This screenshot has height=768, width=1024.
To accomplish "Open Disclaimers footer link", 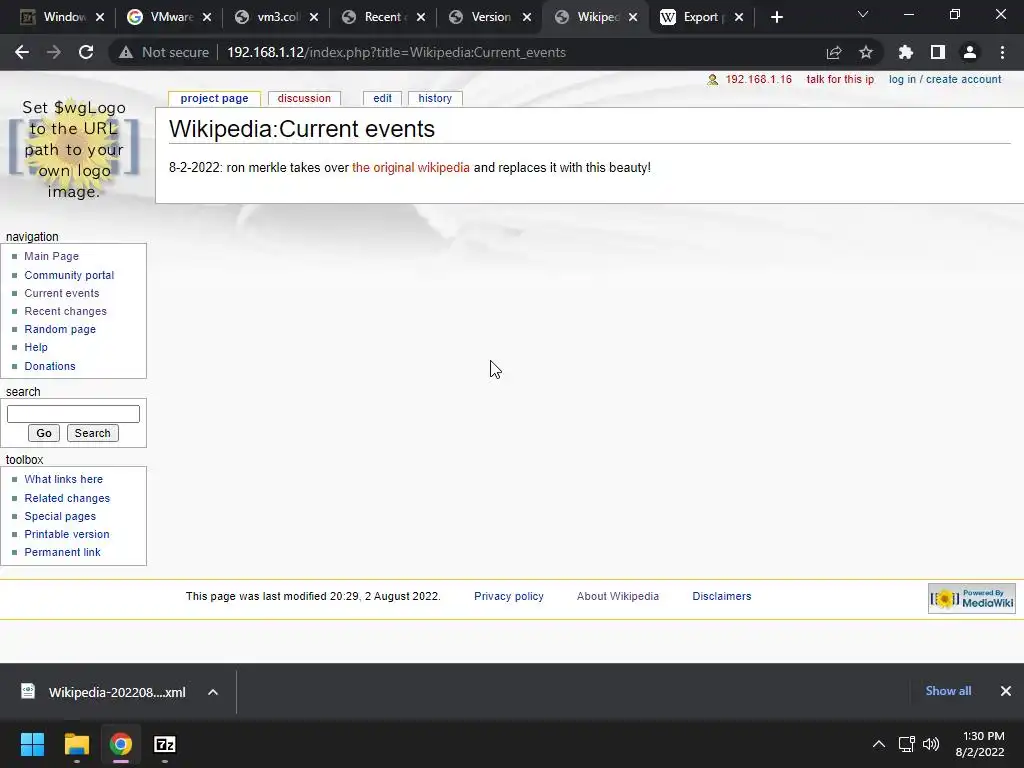I will point(722,596).
